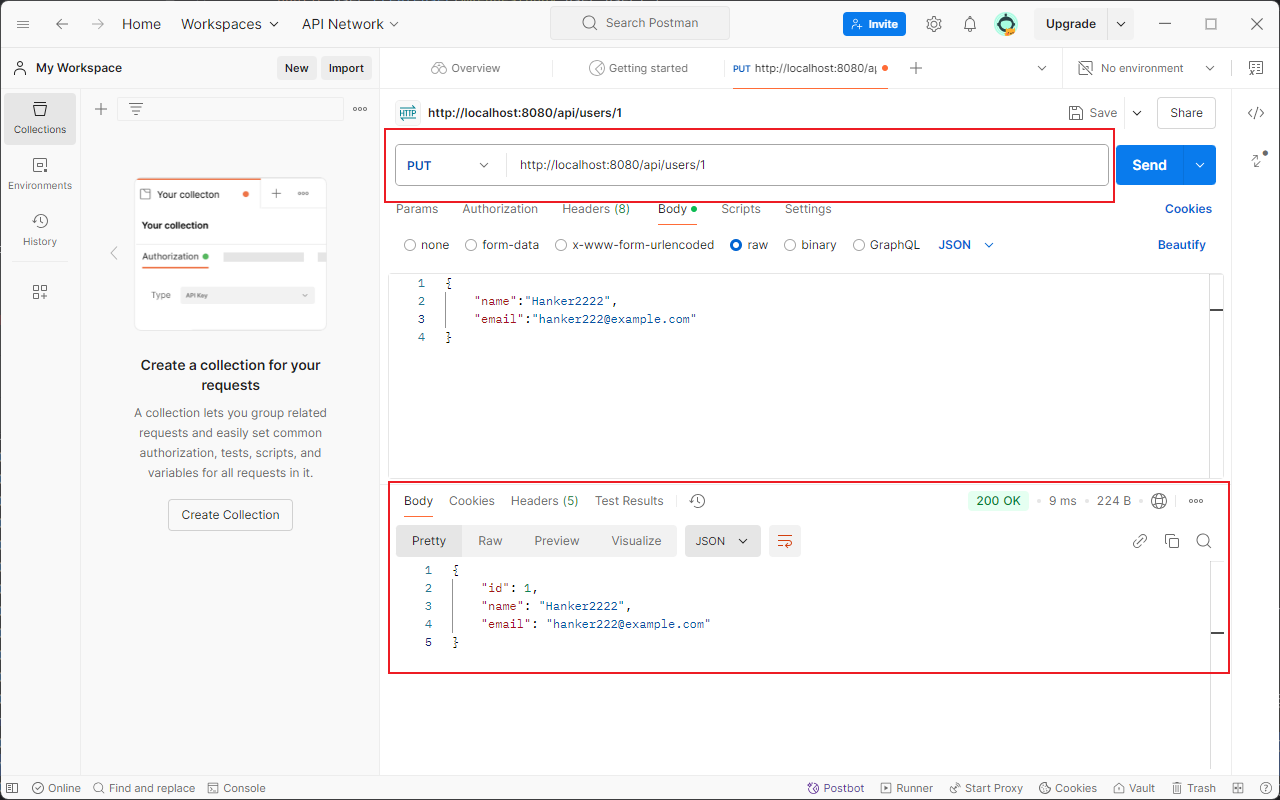Screen dimensions: 1280x800
Task: Copy response body to clipboard
Action: coord(1172,541)
